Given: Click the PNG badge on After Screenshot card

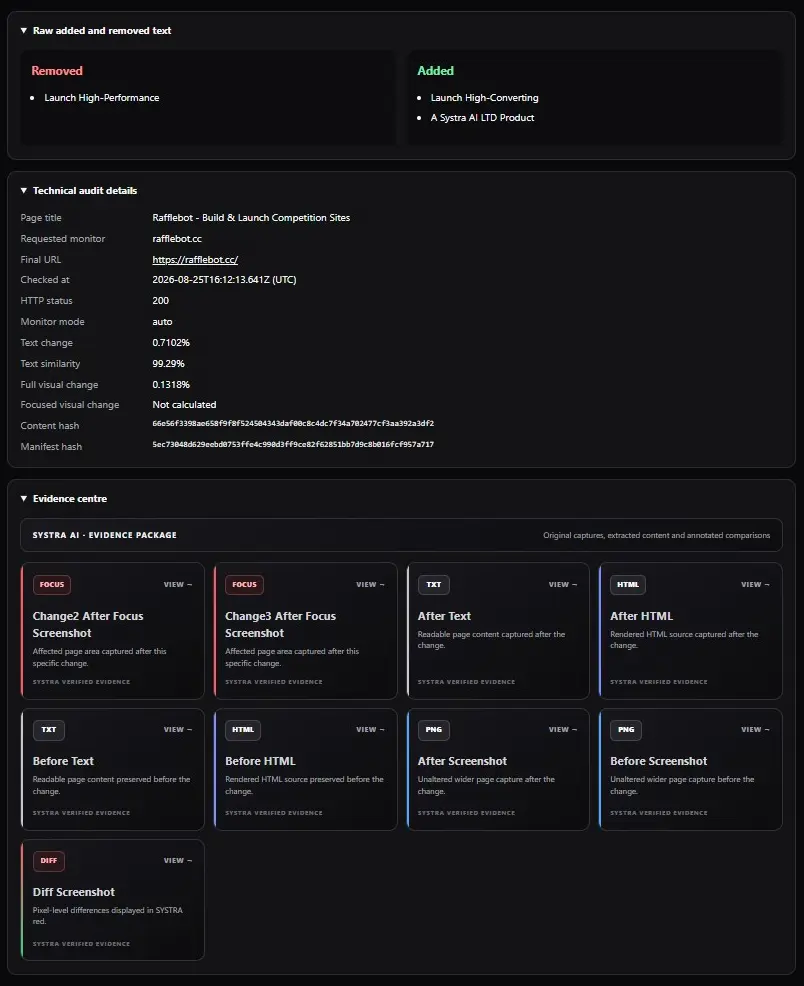Looking at the screenshot, I should (x=434, y=729).
